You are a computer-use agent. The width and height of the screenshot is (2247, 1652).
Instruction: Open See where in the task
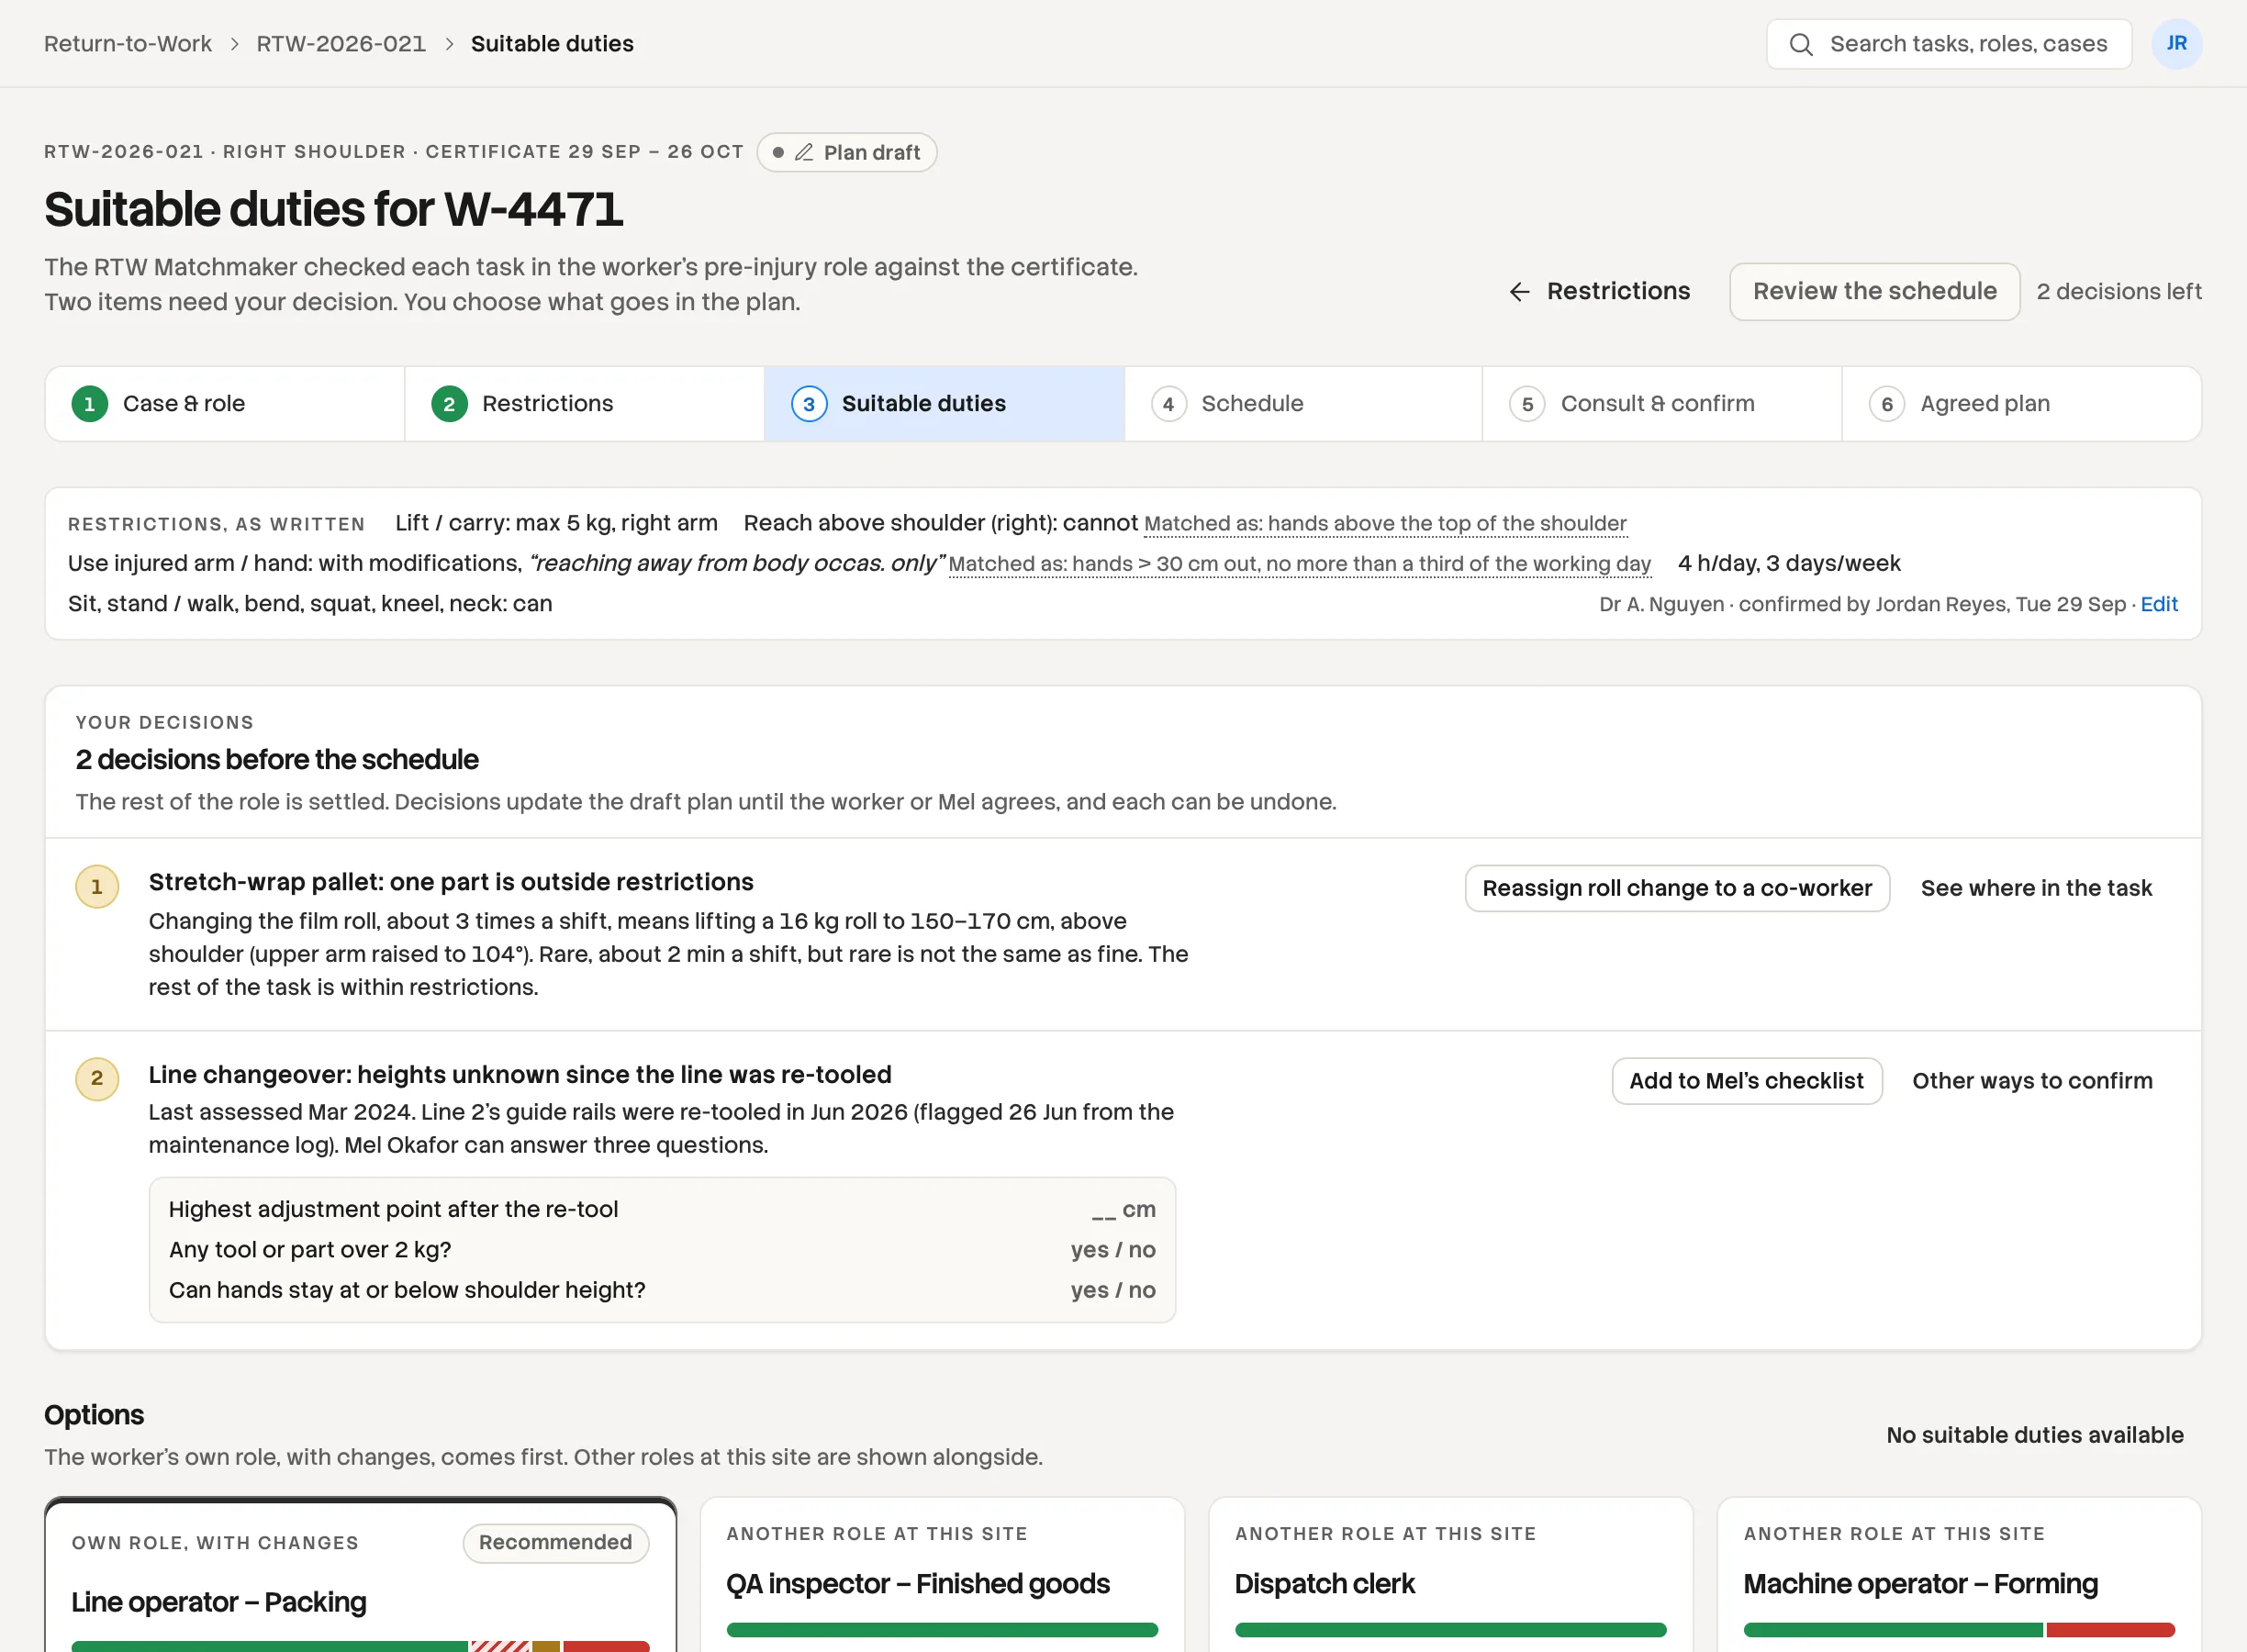pyautogui.click(x=2036, y=888)
